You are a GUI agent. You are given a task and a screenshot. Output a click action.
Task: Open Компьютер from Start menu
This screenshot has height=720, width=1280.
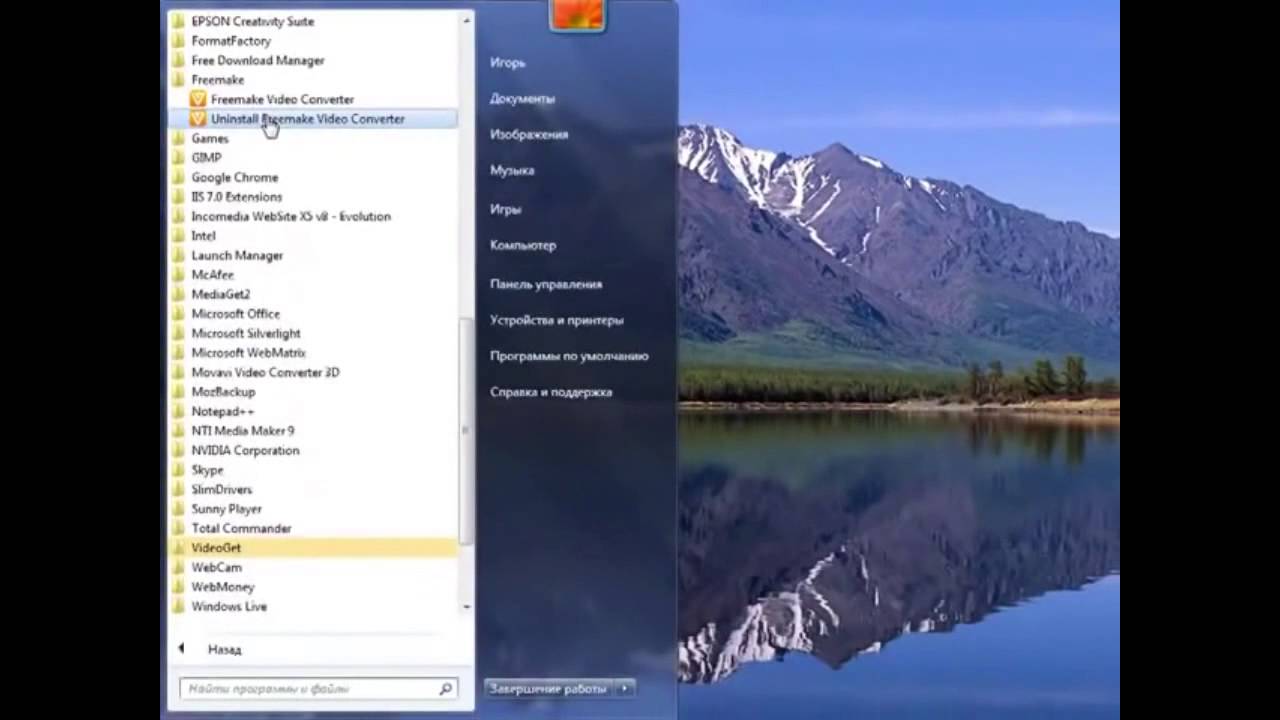coord(523,245)
